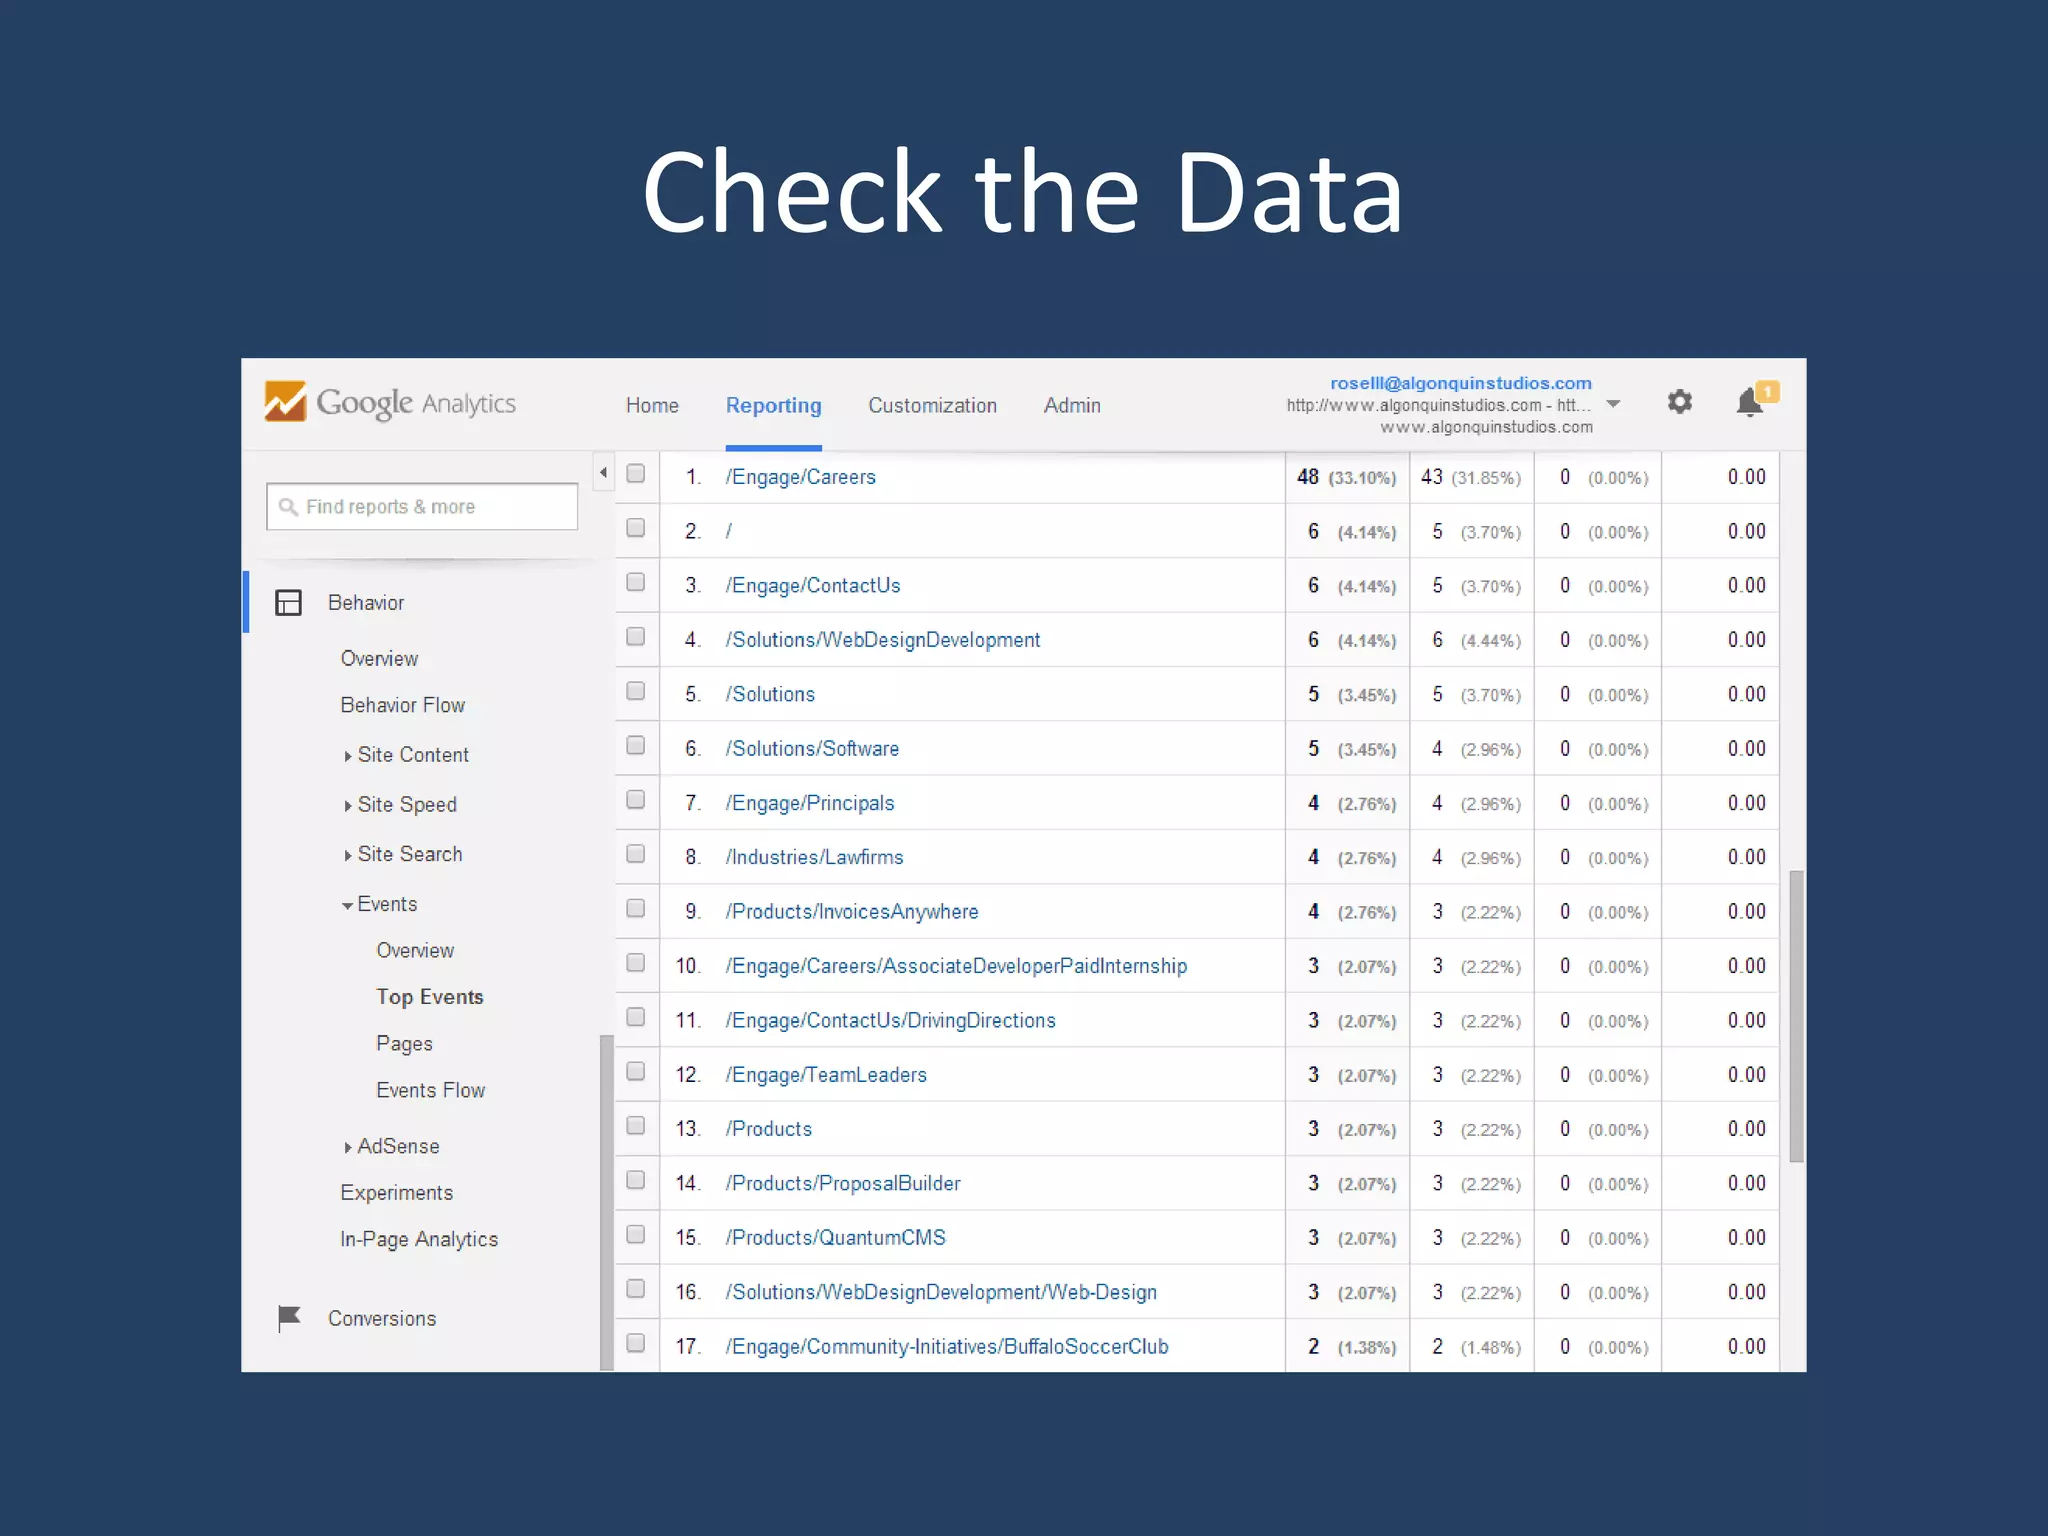Select Top Events in sidebar
The image size is (2048, 1536).
[430, 997]
